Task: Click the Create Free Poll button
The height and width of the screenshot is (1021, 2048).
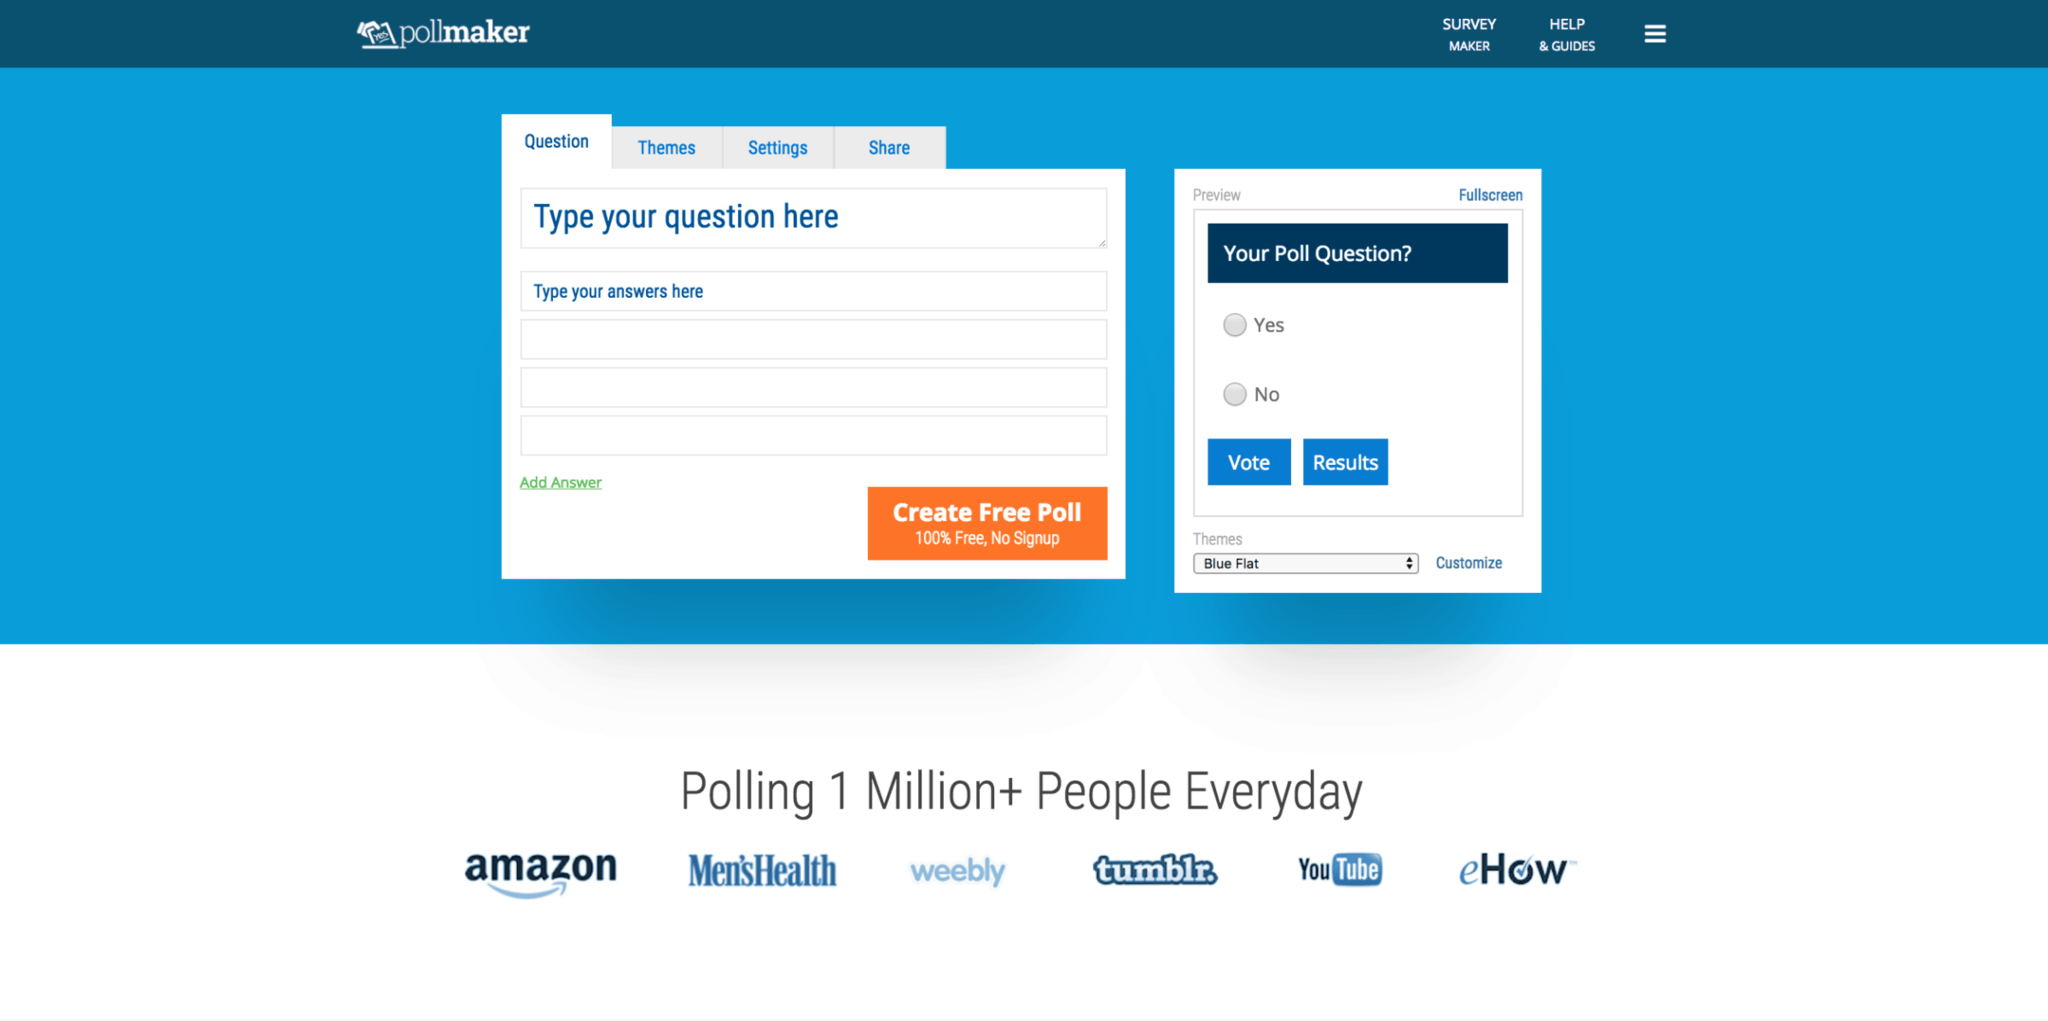Action: (x=987, y=523)
